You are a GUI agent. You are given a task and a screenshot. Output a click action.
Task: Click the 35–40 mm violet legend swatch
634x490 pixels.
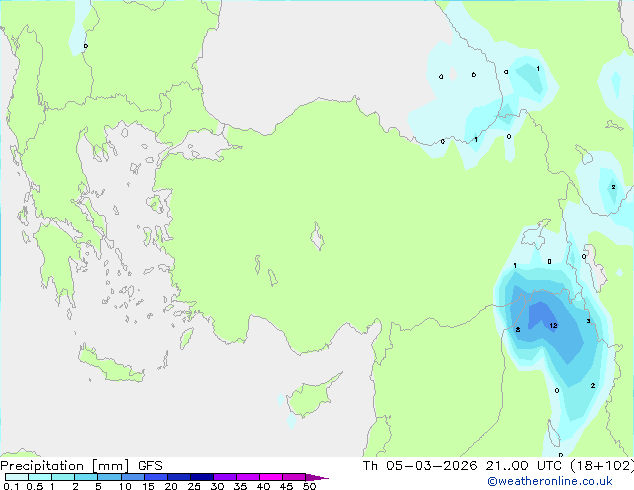click(x=247, y=477)
